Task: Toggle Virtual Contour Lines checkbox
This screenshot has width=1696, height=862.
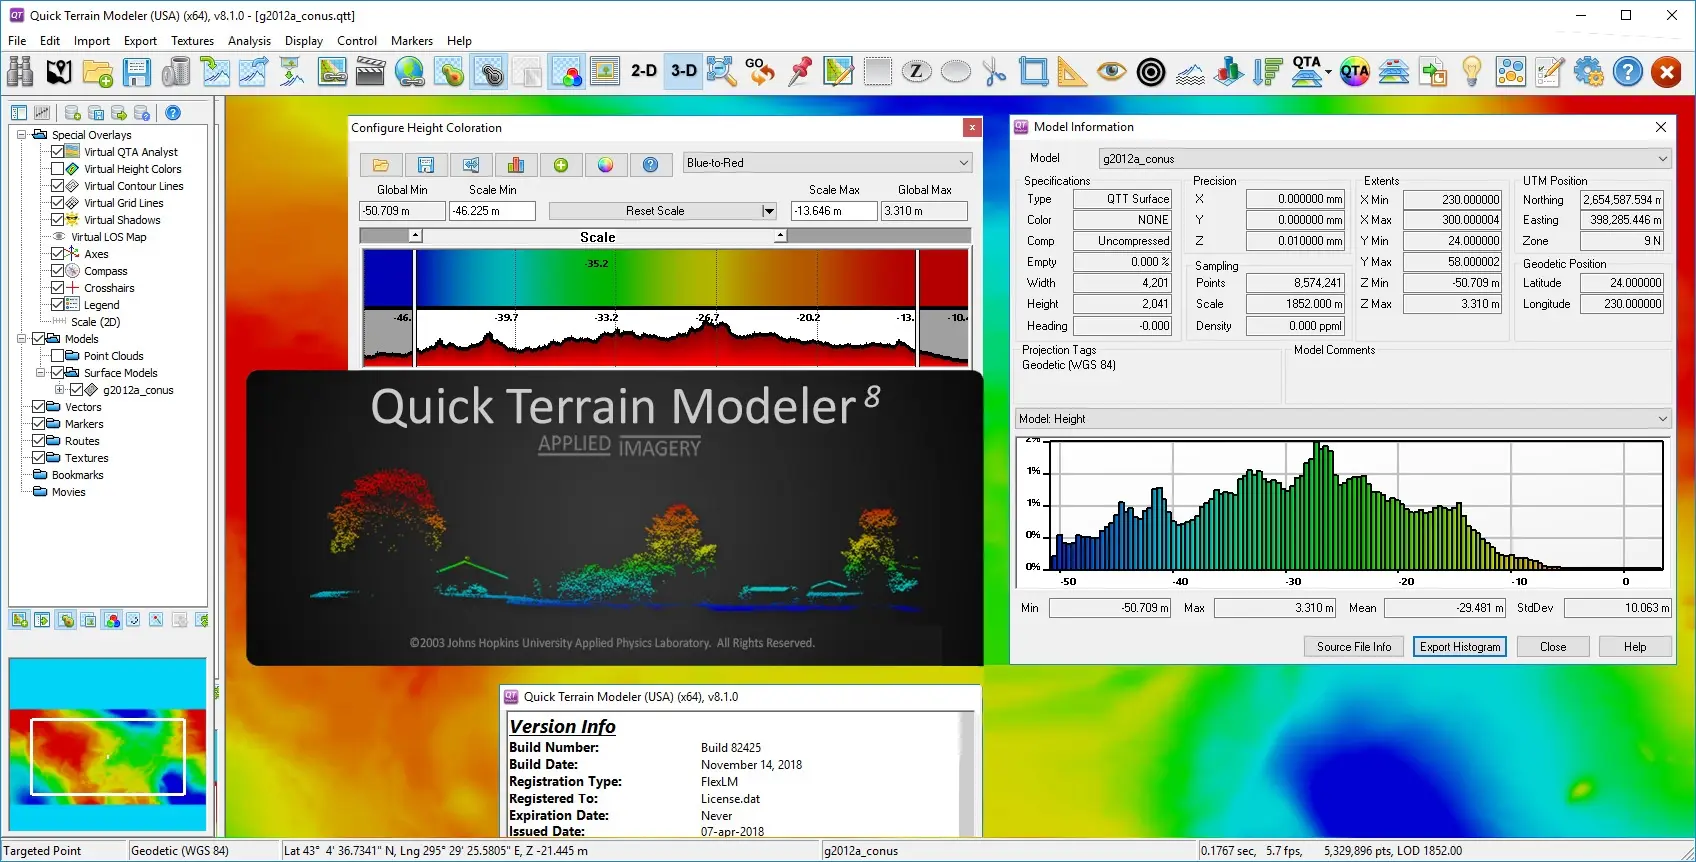Action: [x=57, y=186]
